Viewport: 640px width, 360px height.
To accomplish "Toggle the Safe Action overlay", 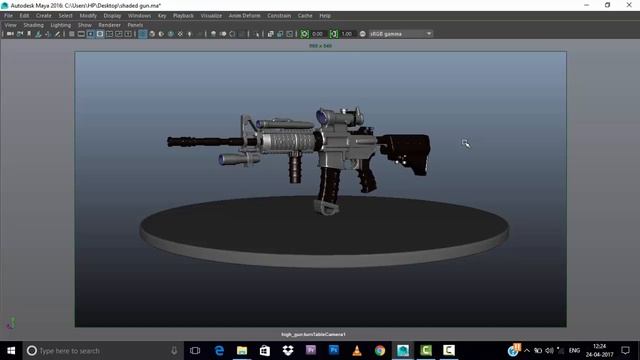I will coord(118,34).
